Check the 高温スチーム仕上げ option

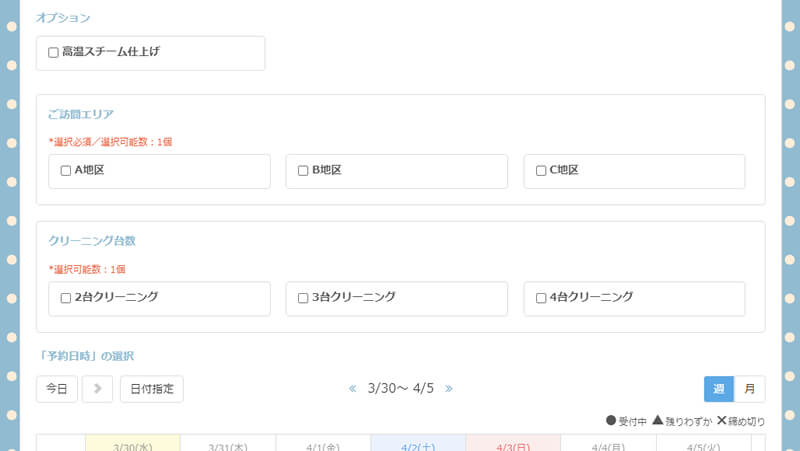(54, 53)
